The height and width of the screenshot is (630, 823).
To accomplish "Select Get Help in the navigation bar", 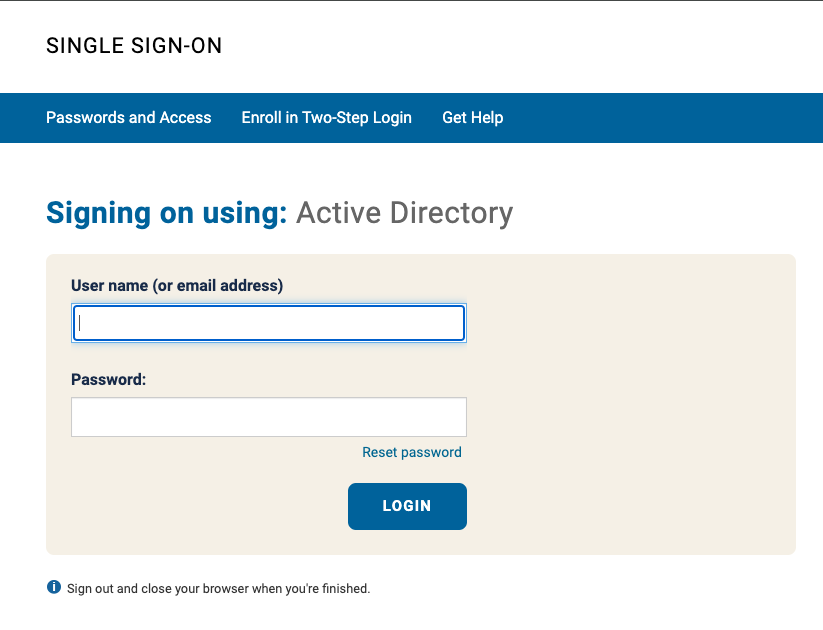I will [x=472, y=118].
